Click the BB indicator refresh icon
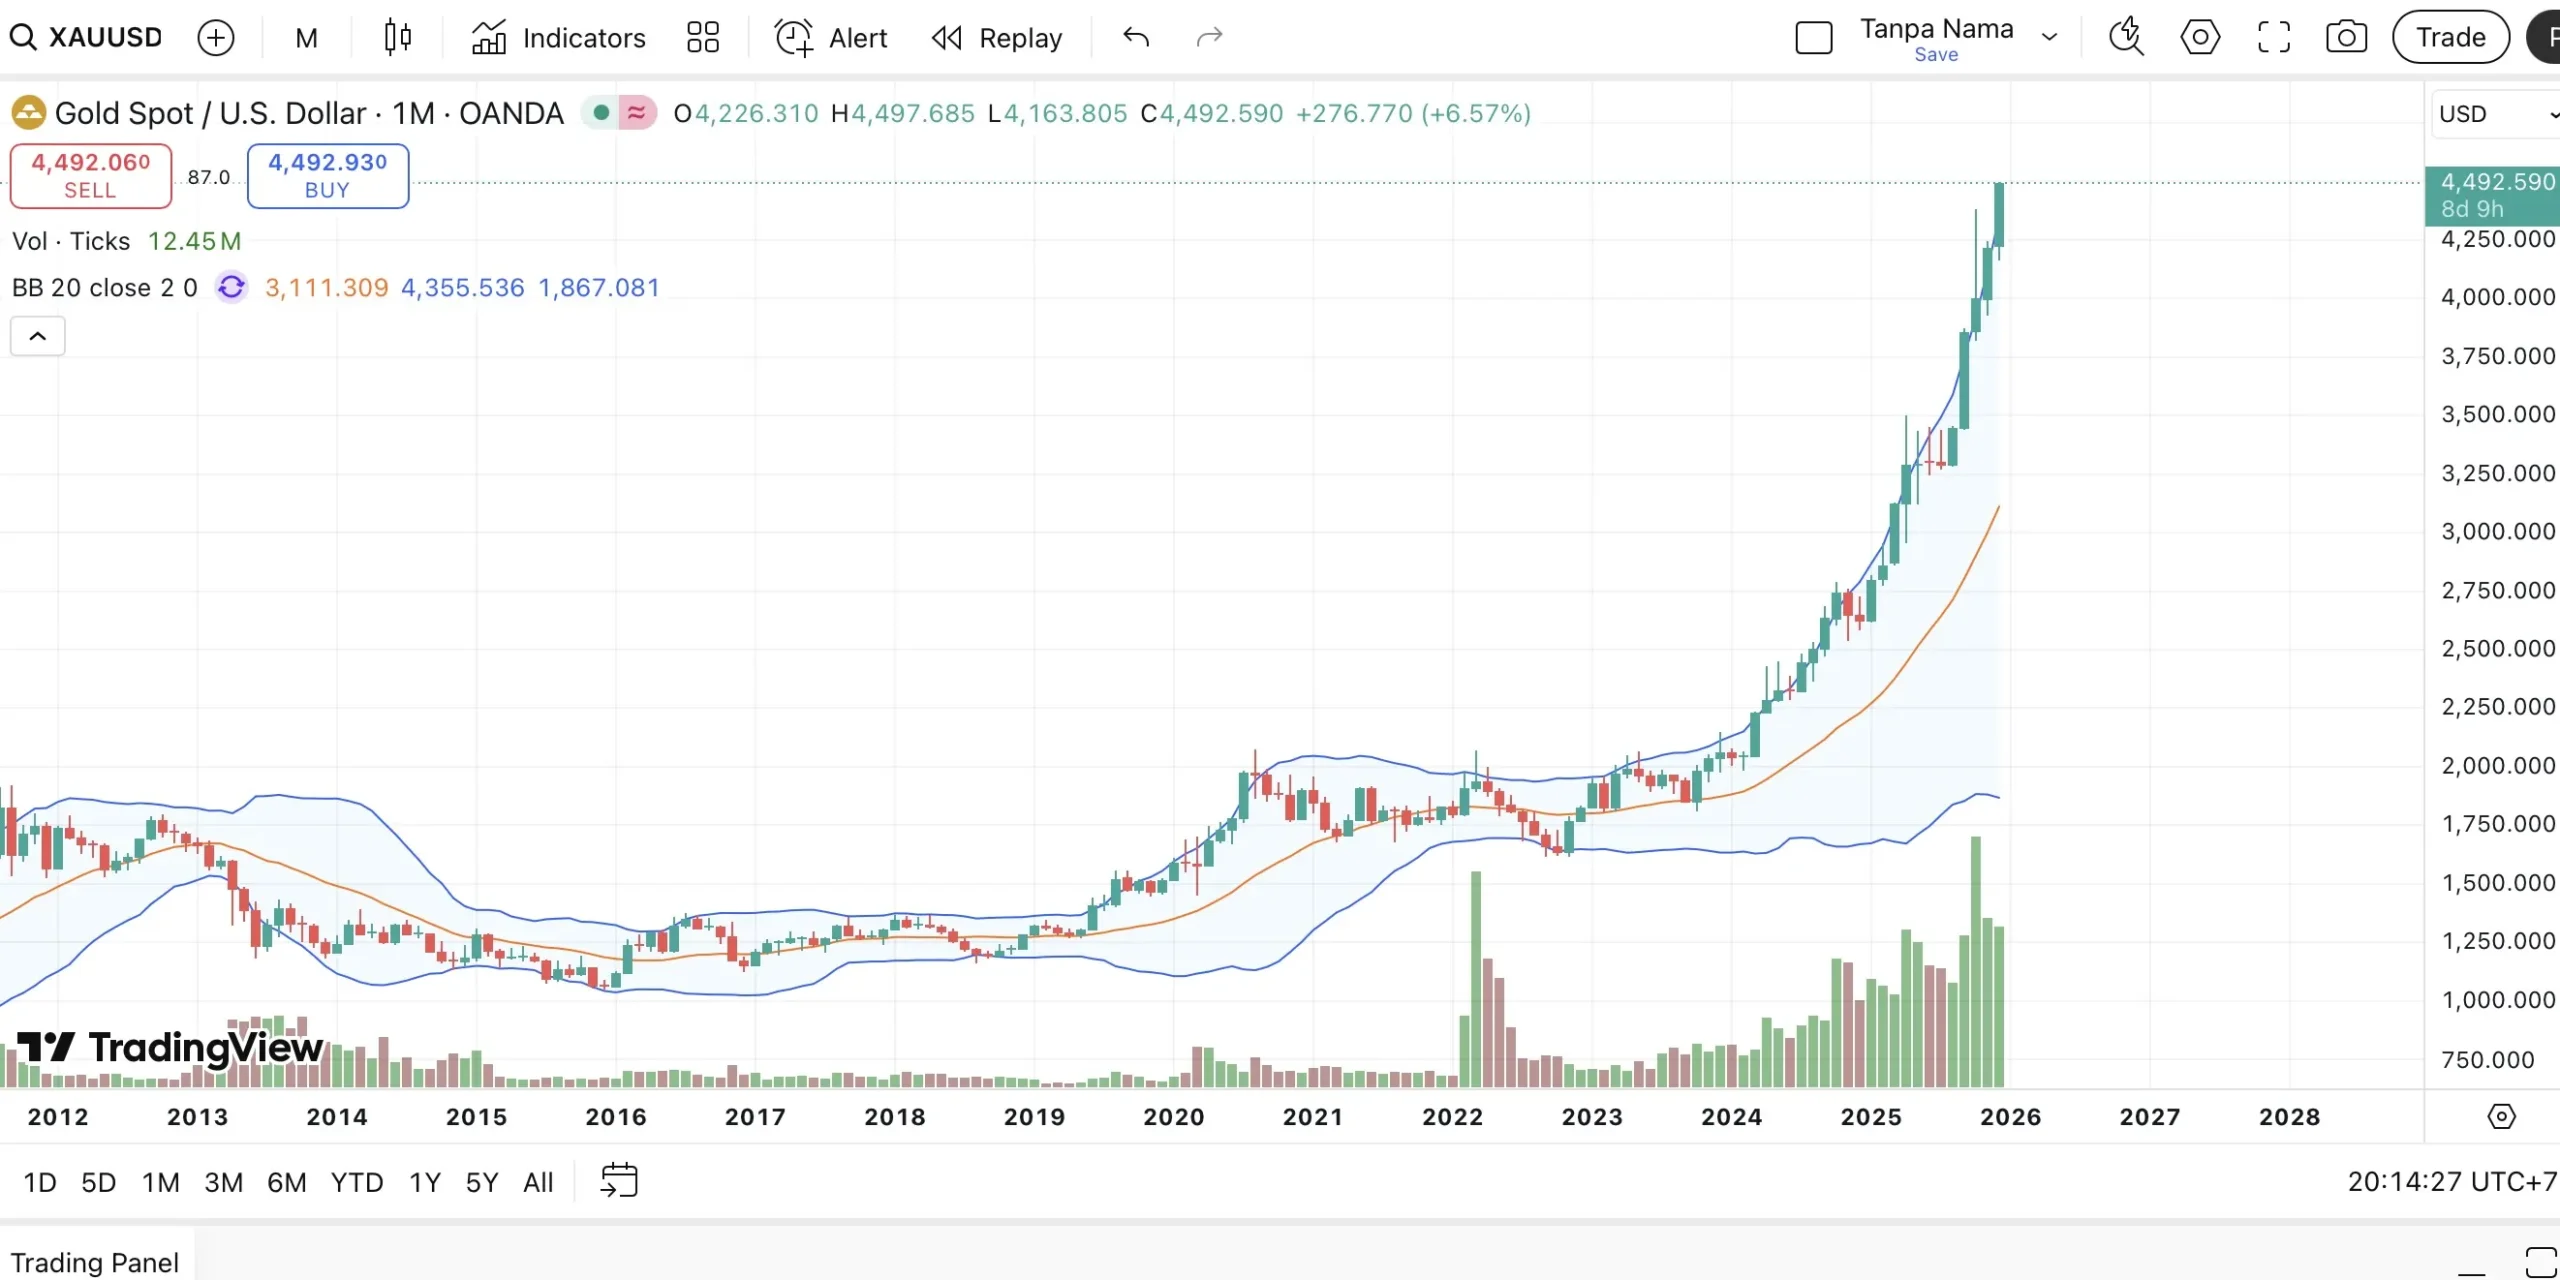This screenshot has height=1280, width=2560. [x=230, y=287]
